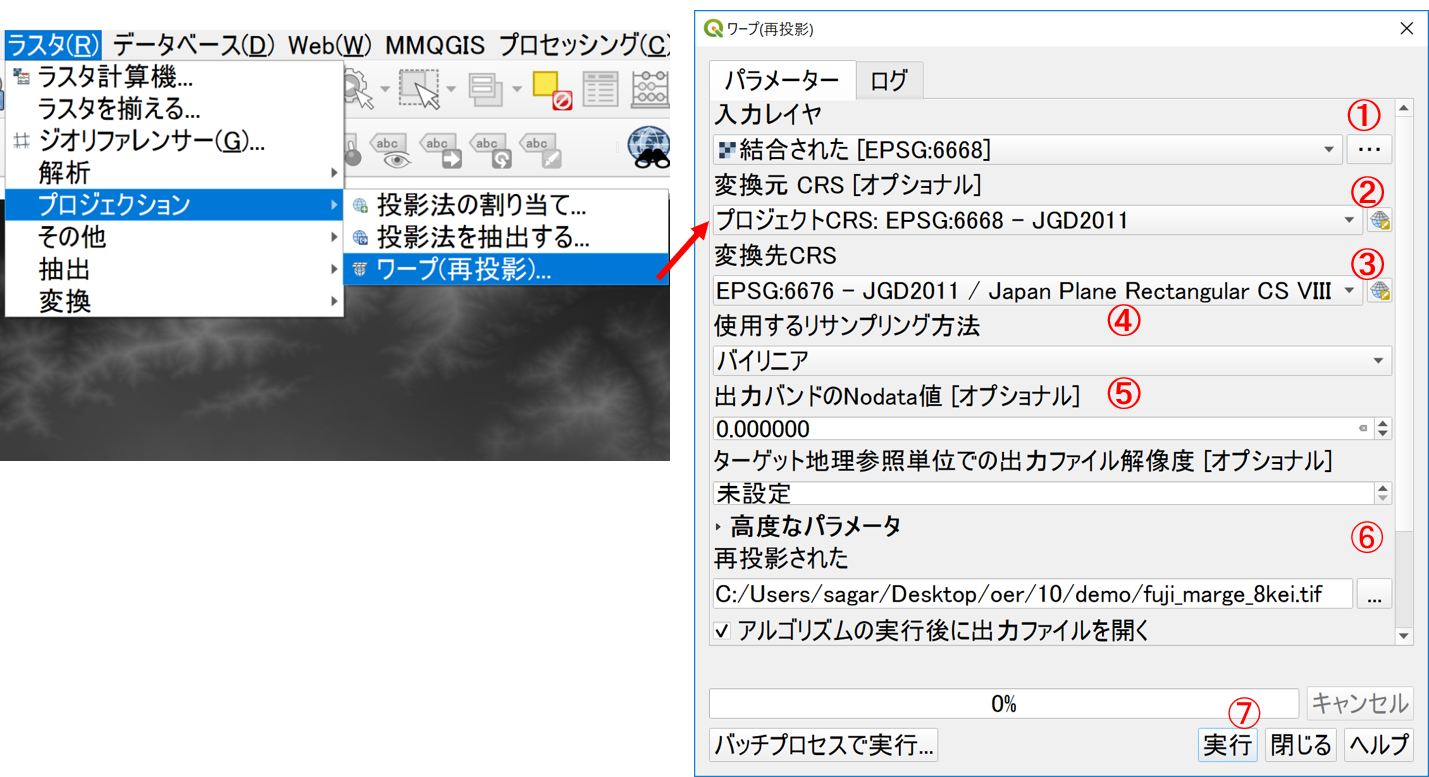The height and width of the screenshot is (777, 1429).
Task: Open the Web(W) menu
Action: pyautogui.click(x=330, y=45)
